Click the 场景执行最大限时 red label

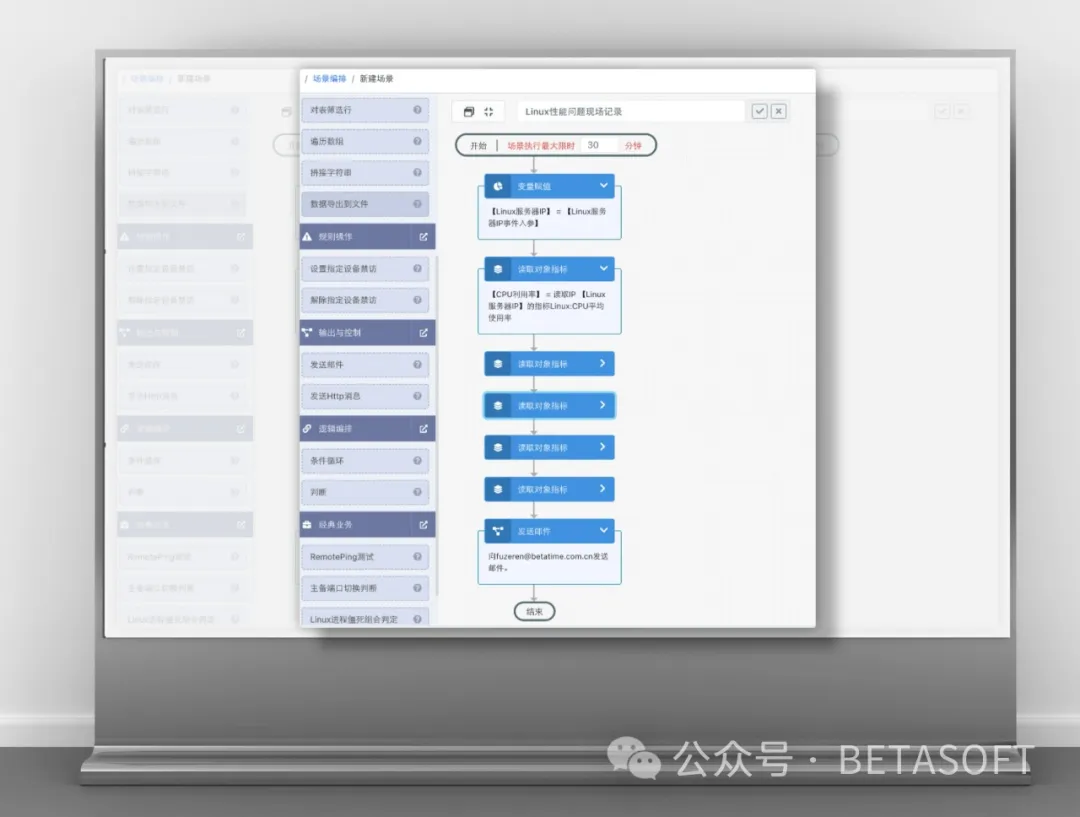pos(541,146)
